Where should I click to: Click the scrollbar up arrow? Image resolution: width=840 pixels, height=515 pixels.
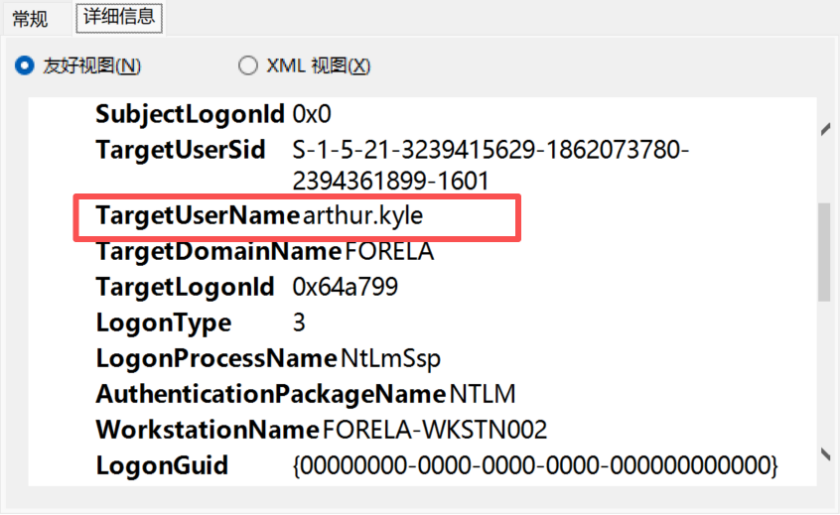[825, 129]
